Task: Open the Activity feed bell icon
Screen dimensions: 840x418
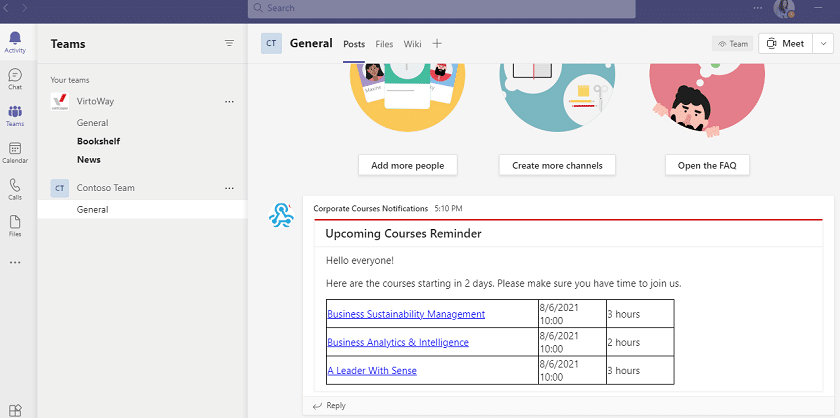Action: (x=15, y=42)
